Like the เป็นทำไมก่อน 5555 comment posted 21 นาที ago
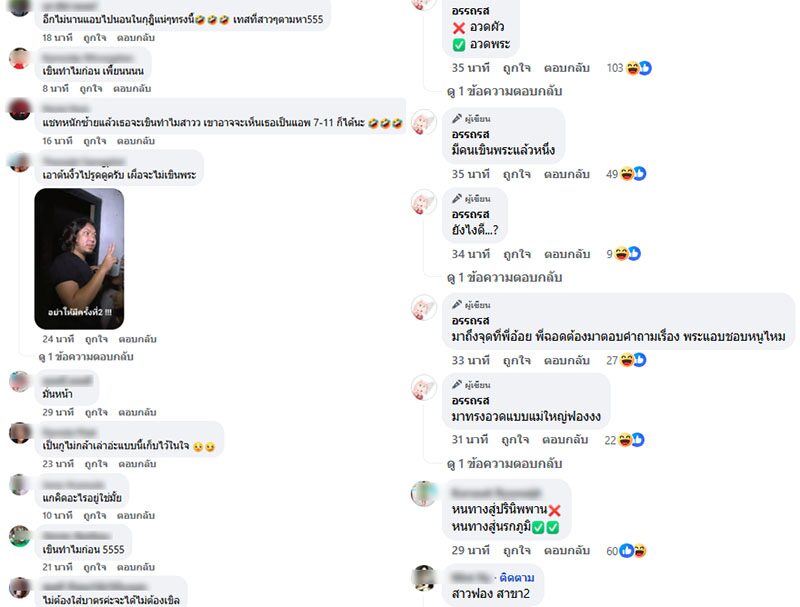800x607 pixels. pos(95,567)
